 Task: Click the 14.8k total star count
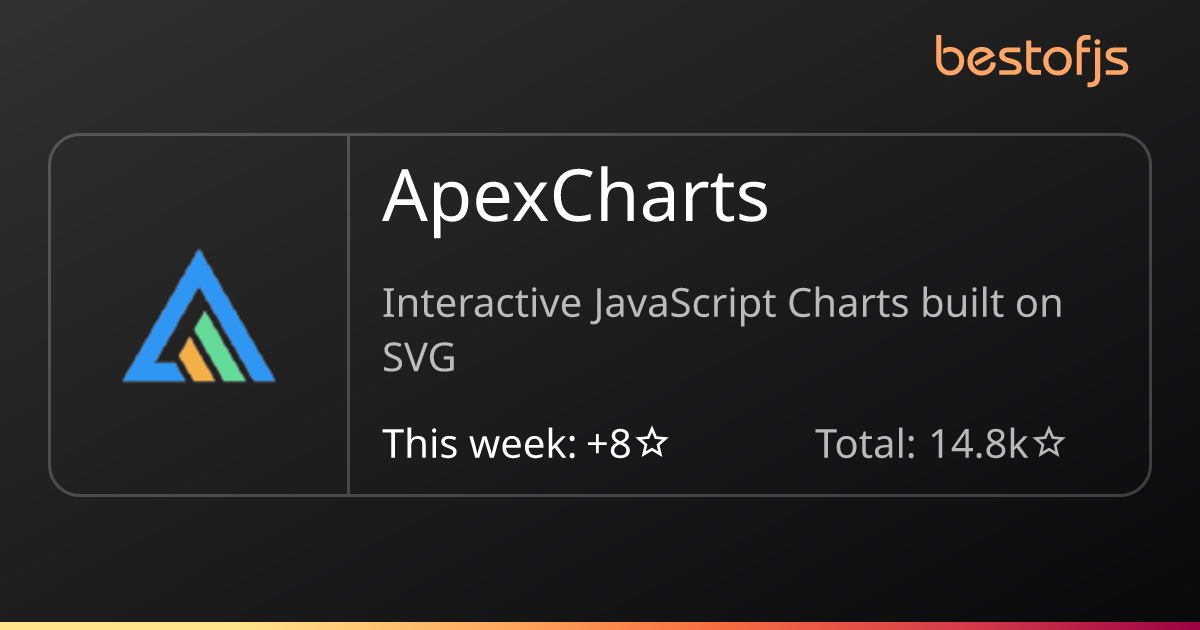979,443
